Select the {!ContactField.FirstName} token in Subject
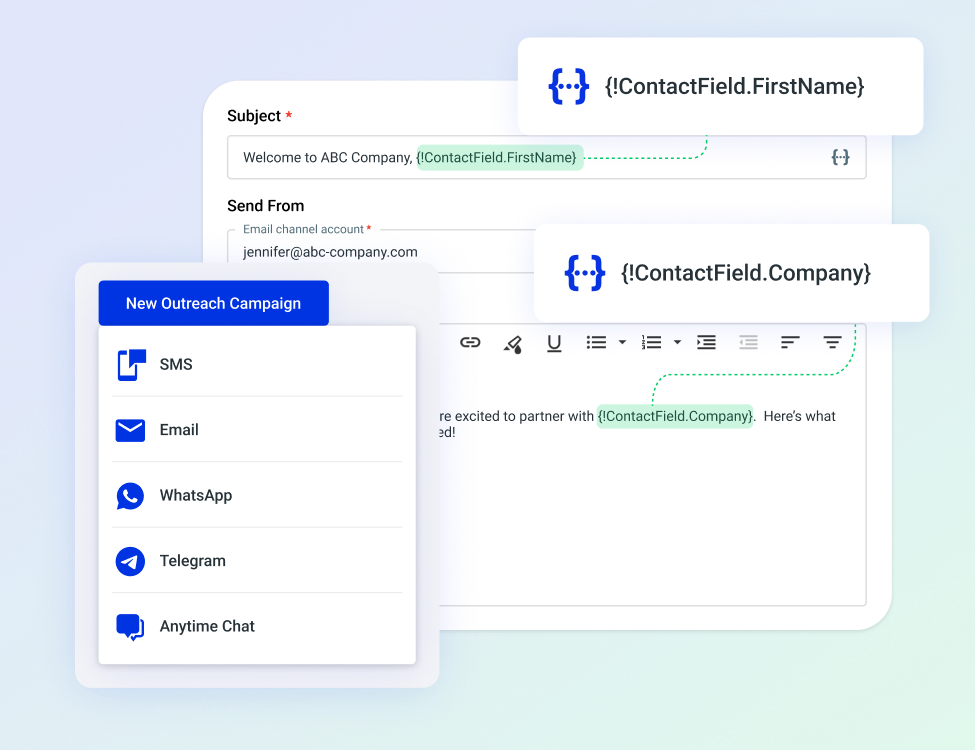Image resolution: width=975 pixels, height=750 pixels. pos(498,157)
